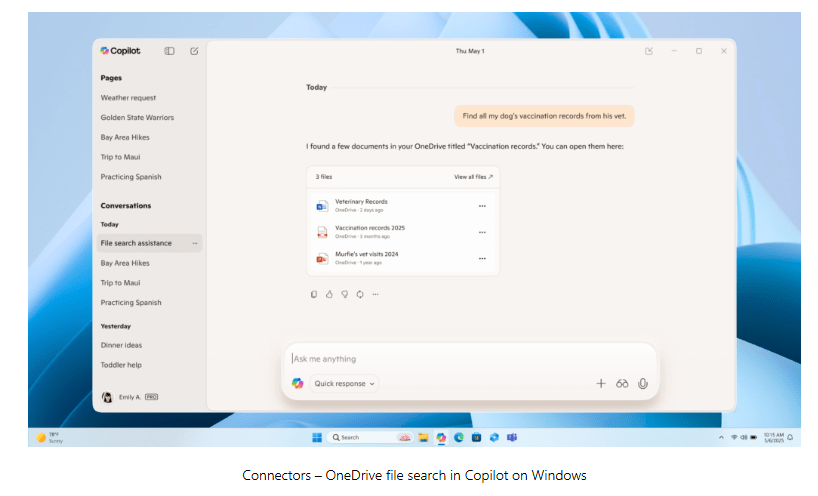Select the Dinner ideas conversation
The width and height of the screenshot is (818, 496).
pos(121,345)
